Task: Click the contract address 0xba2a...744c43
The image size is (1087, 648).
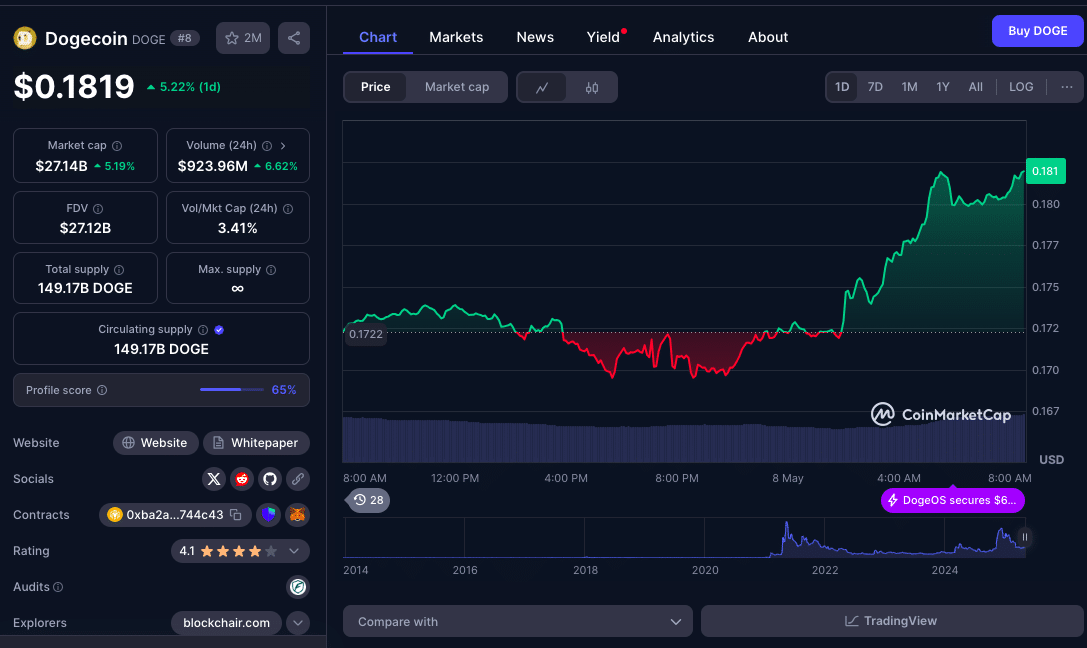Action: point(175,515)
